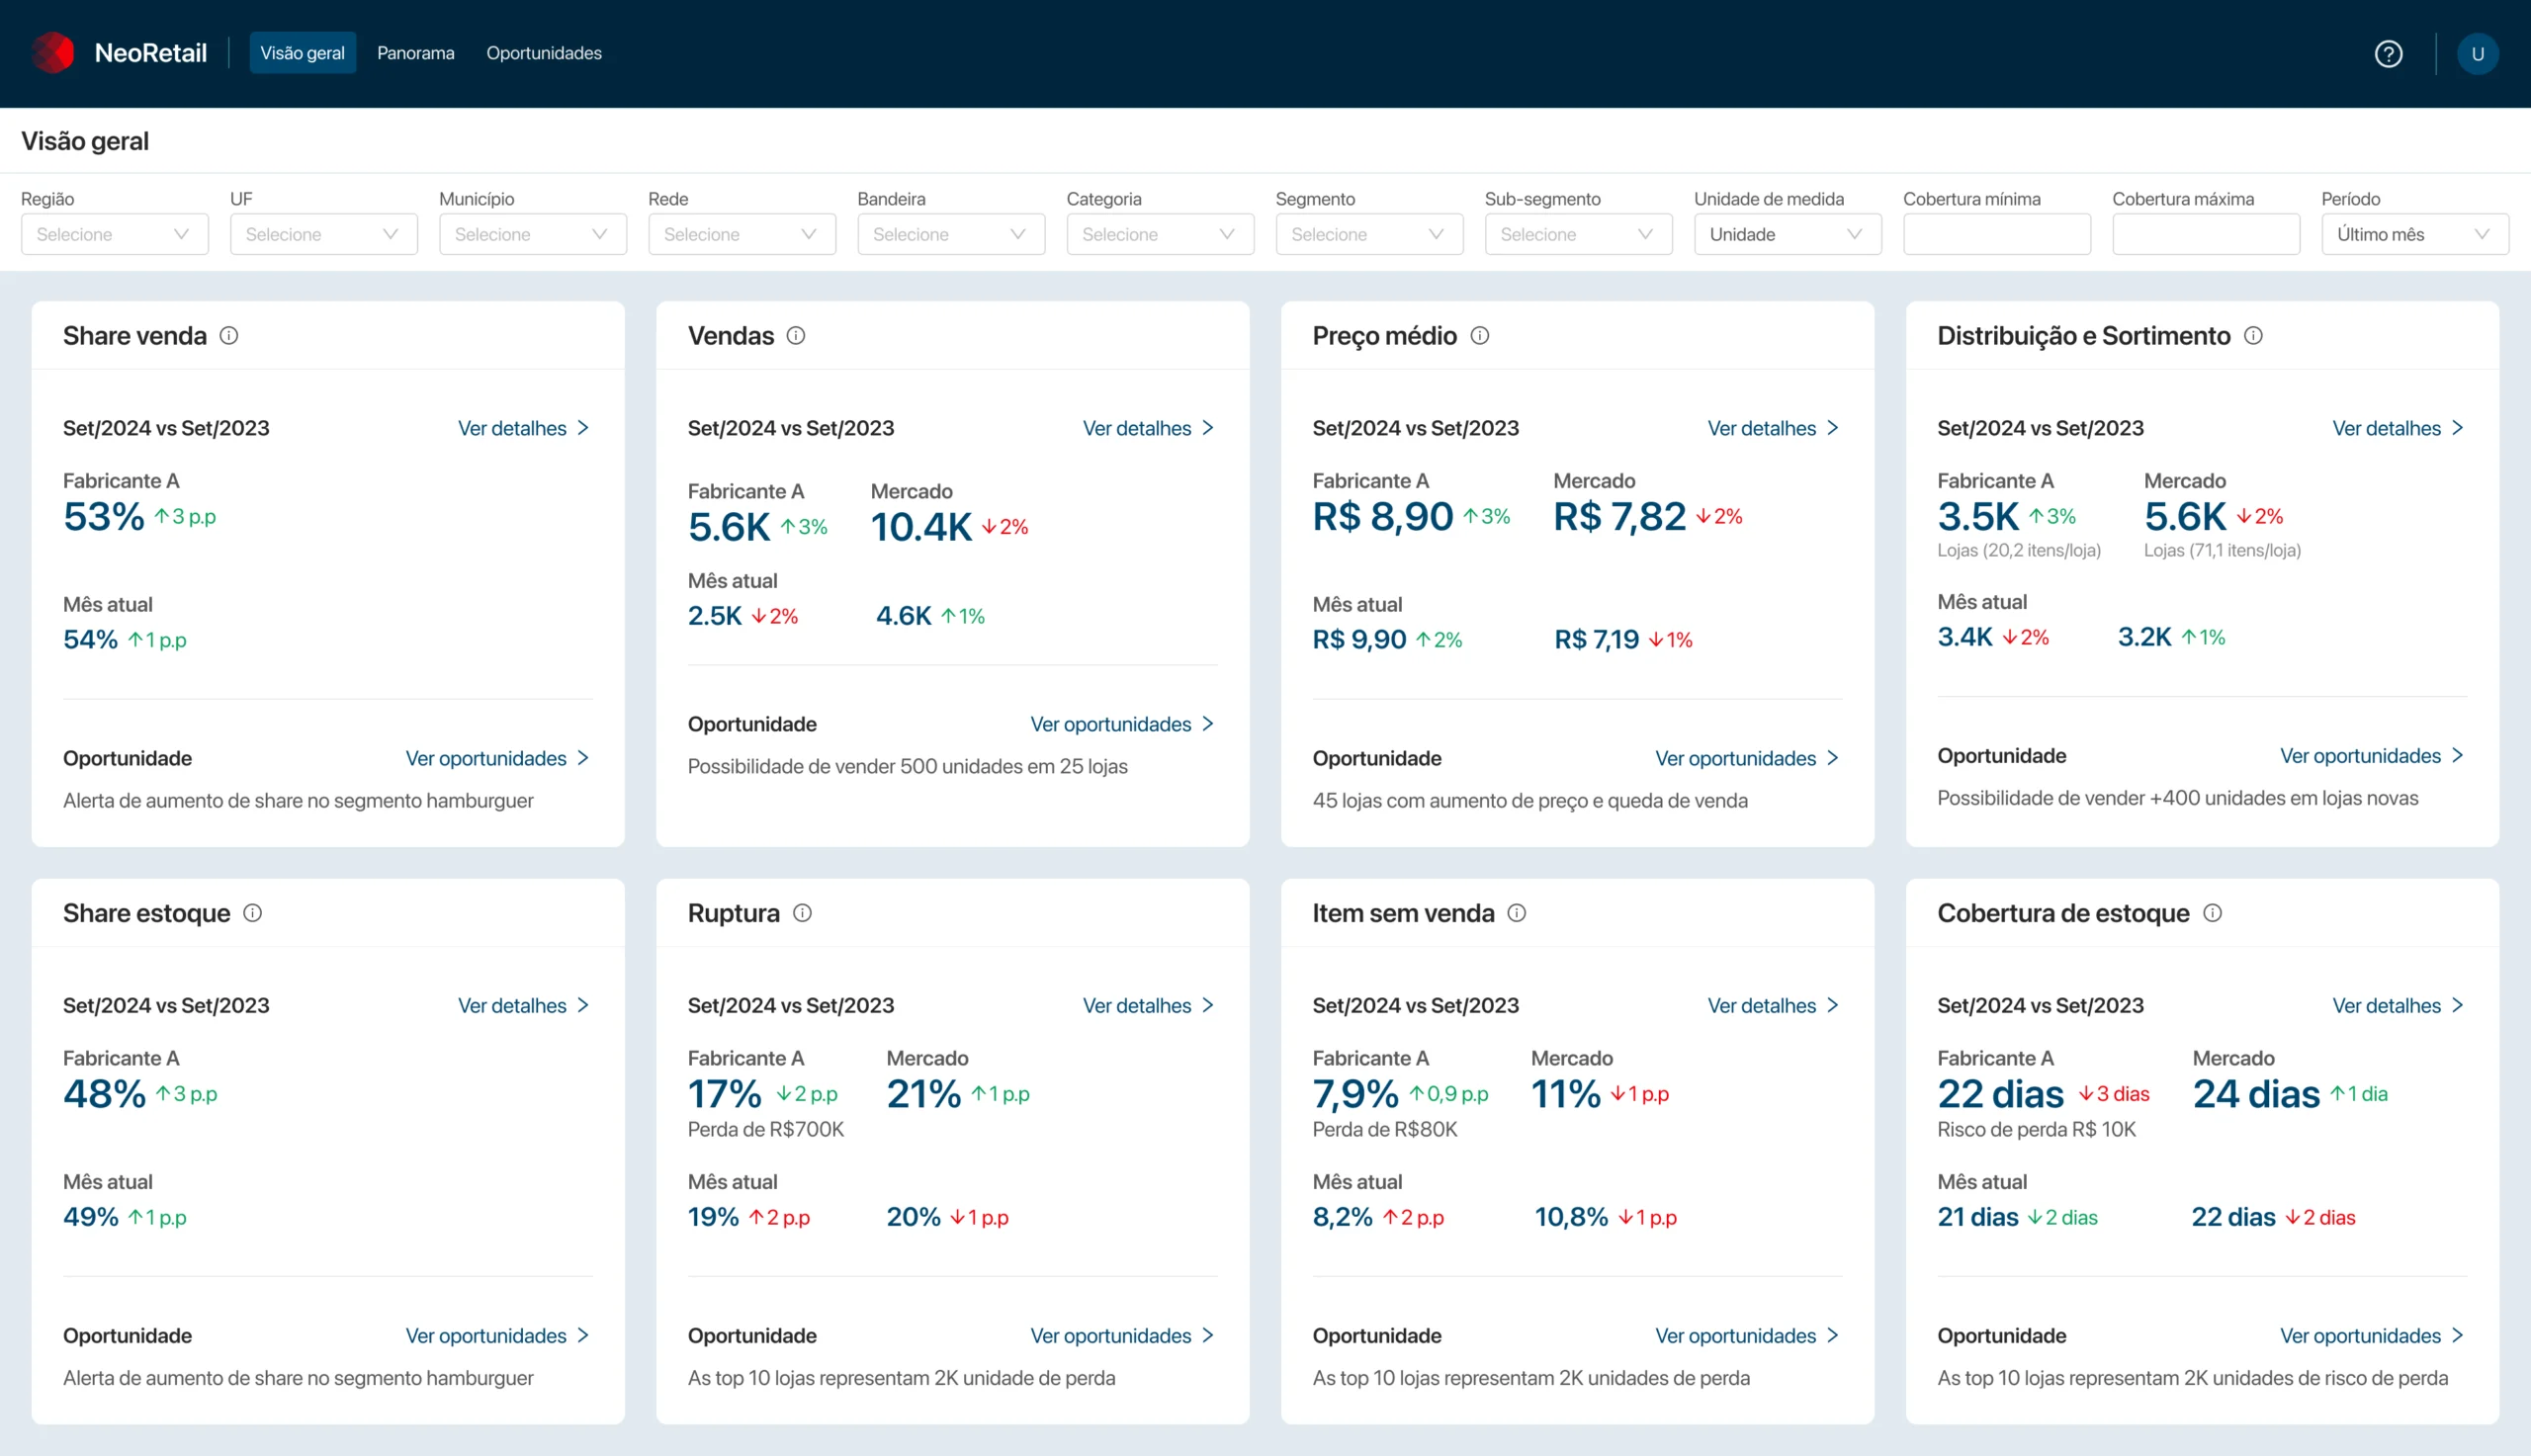Image resolution: width=2531 pixels, height=1456 pixels.
Task: Click the Visão geral page heading
Action: point(85,141)
